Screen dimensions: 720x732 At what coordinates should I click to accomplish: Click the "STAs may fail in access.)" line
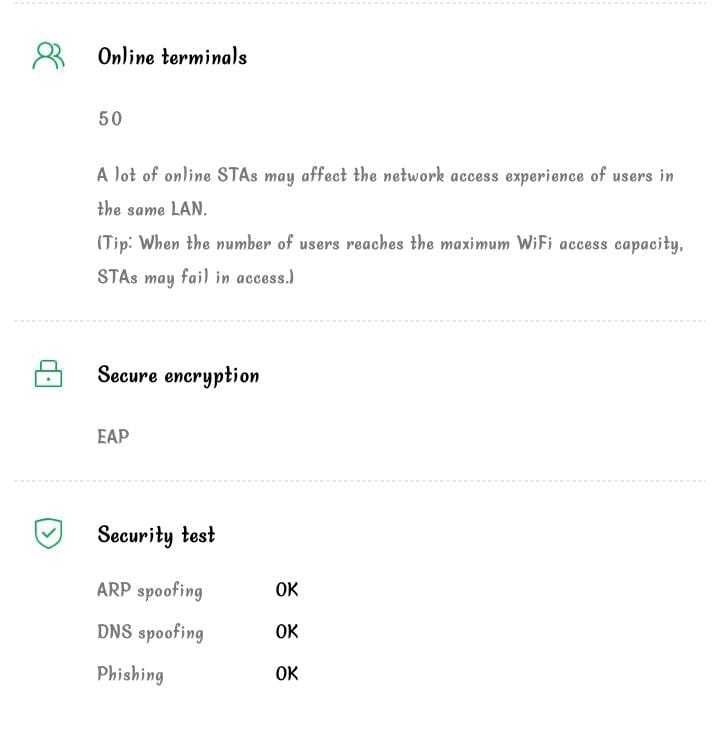(x=195, y=278)
